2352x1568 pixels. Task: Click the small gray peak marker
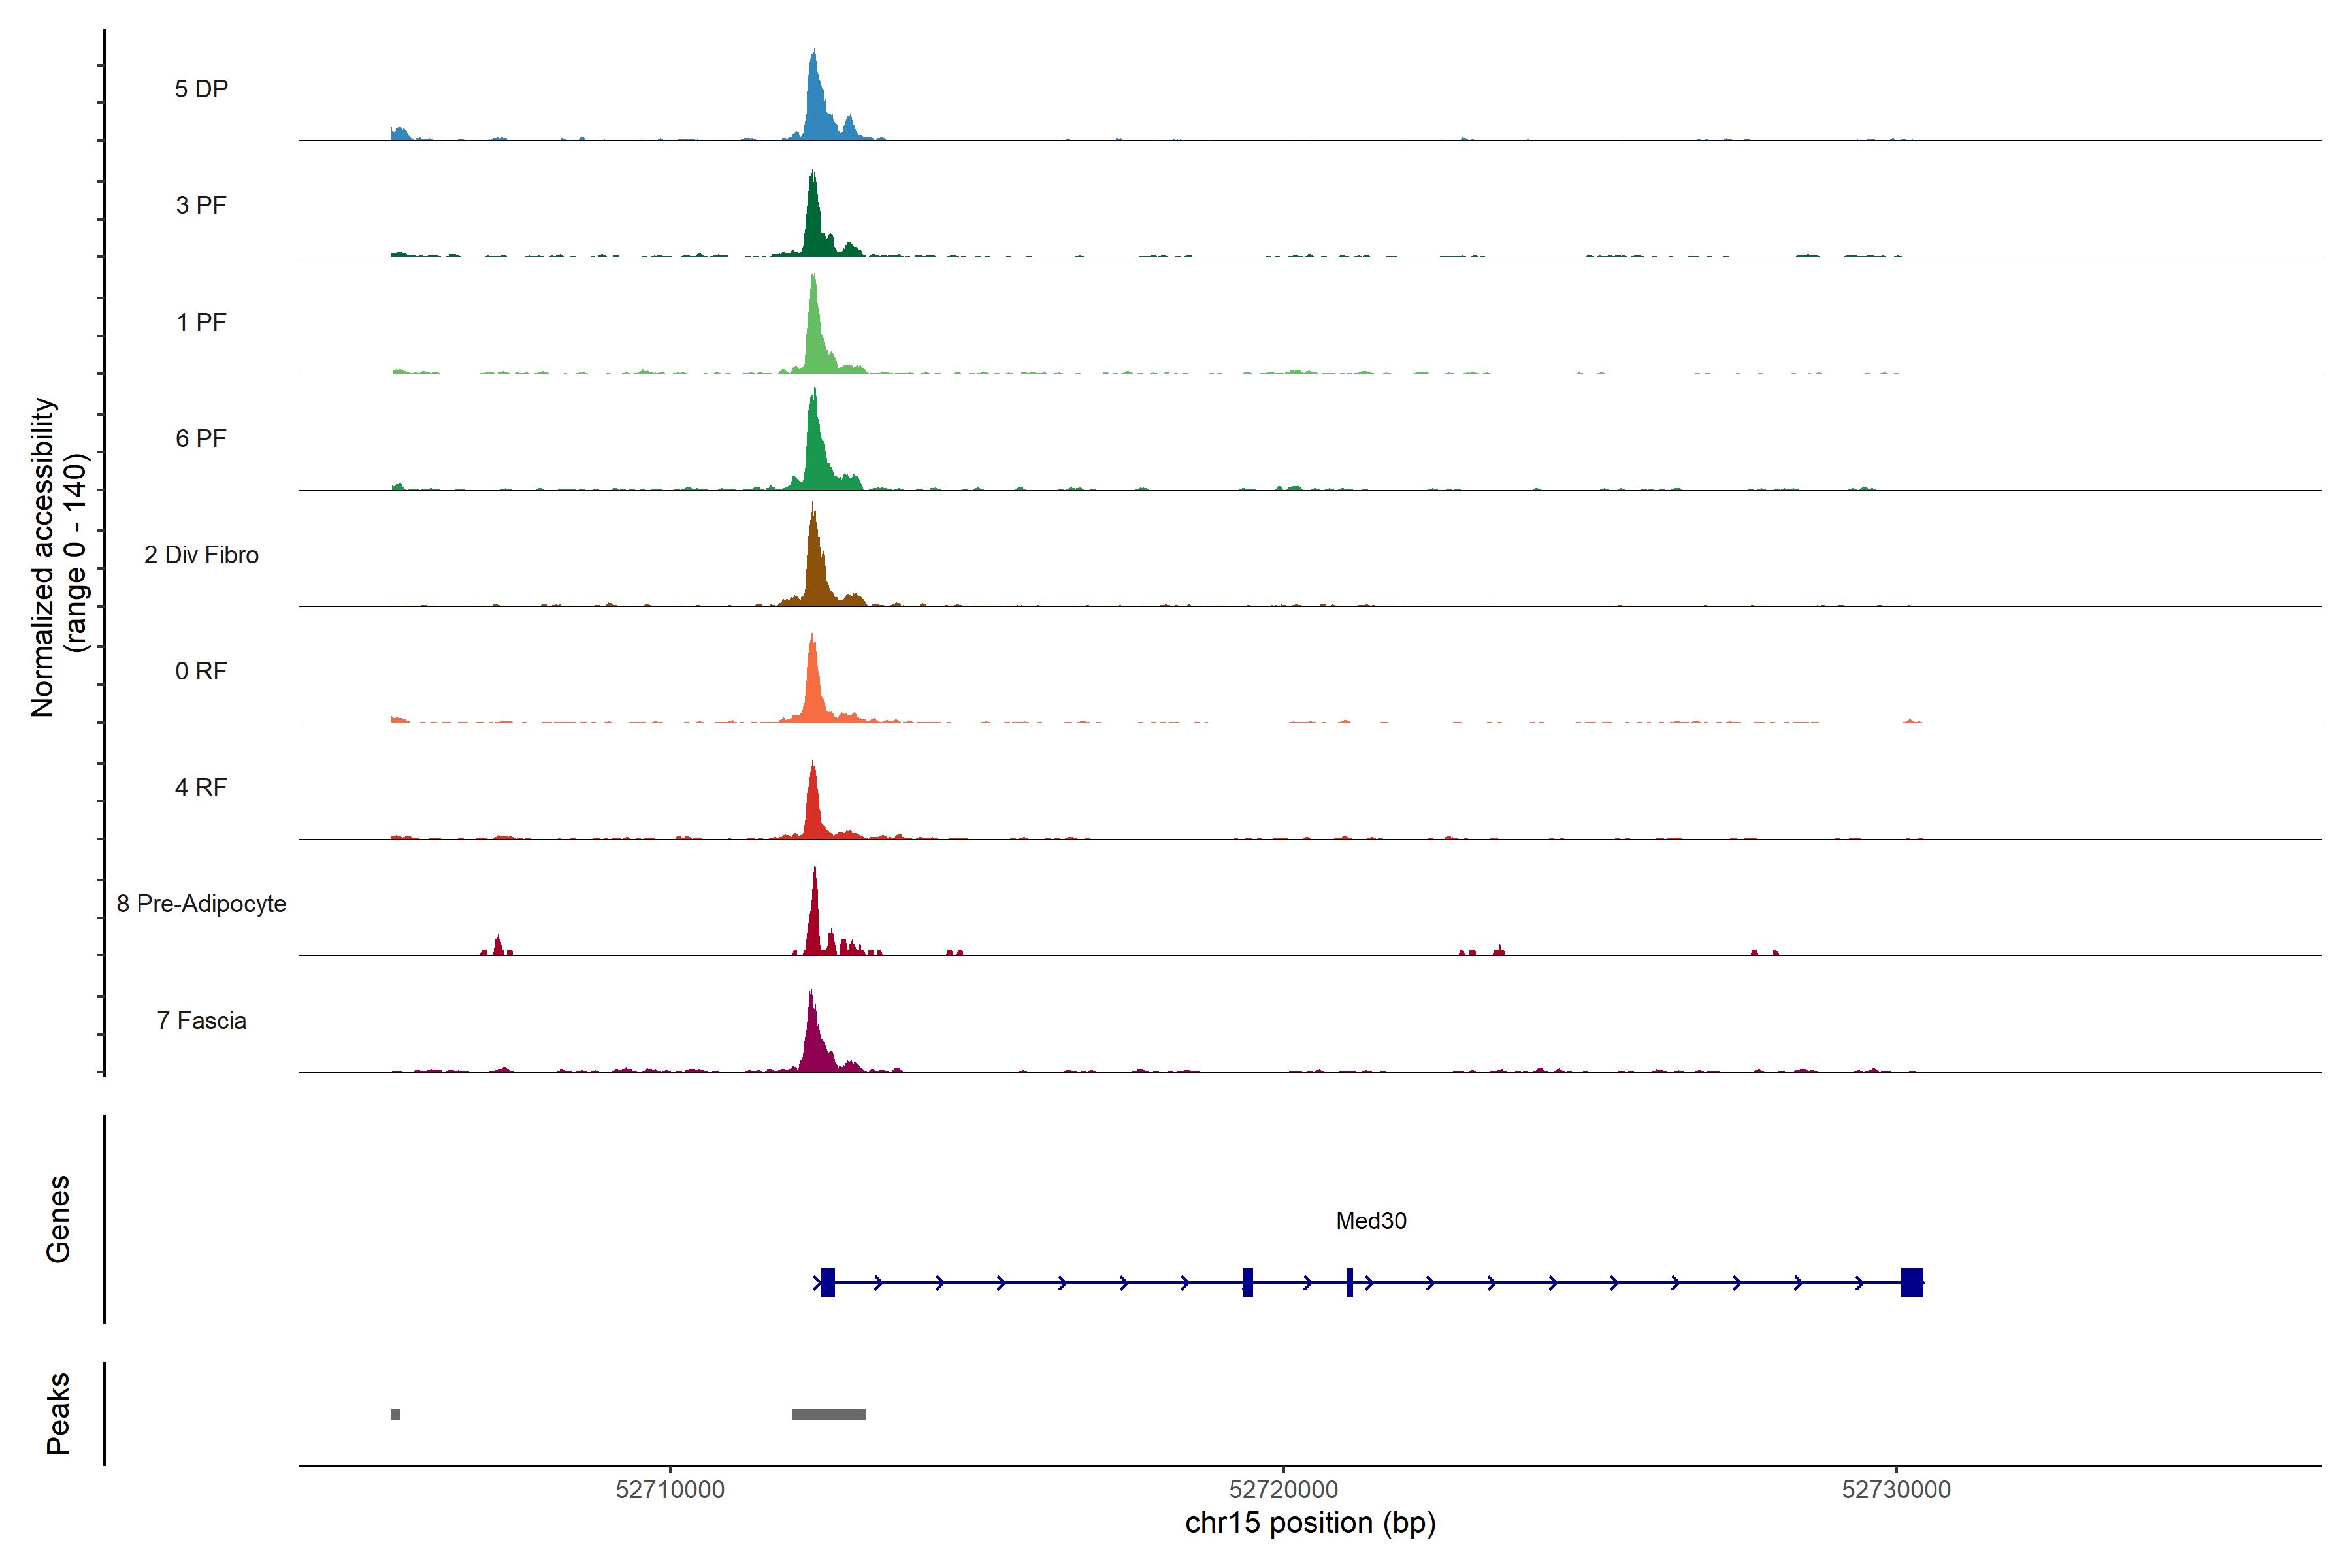(x=396, y=1414)
